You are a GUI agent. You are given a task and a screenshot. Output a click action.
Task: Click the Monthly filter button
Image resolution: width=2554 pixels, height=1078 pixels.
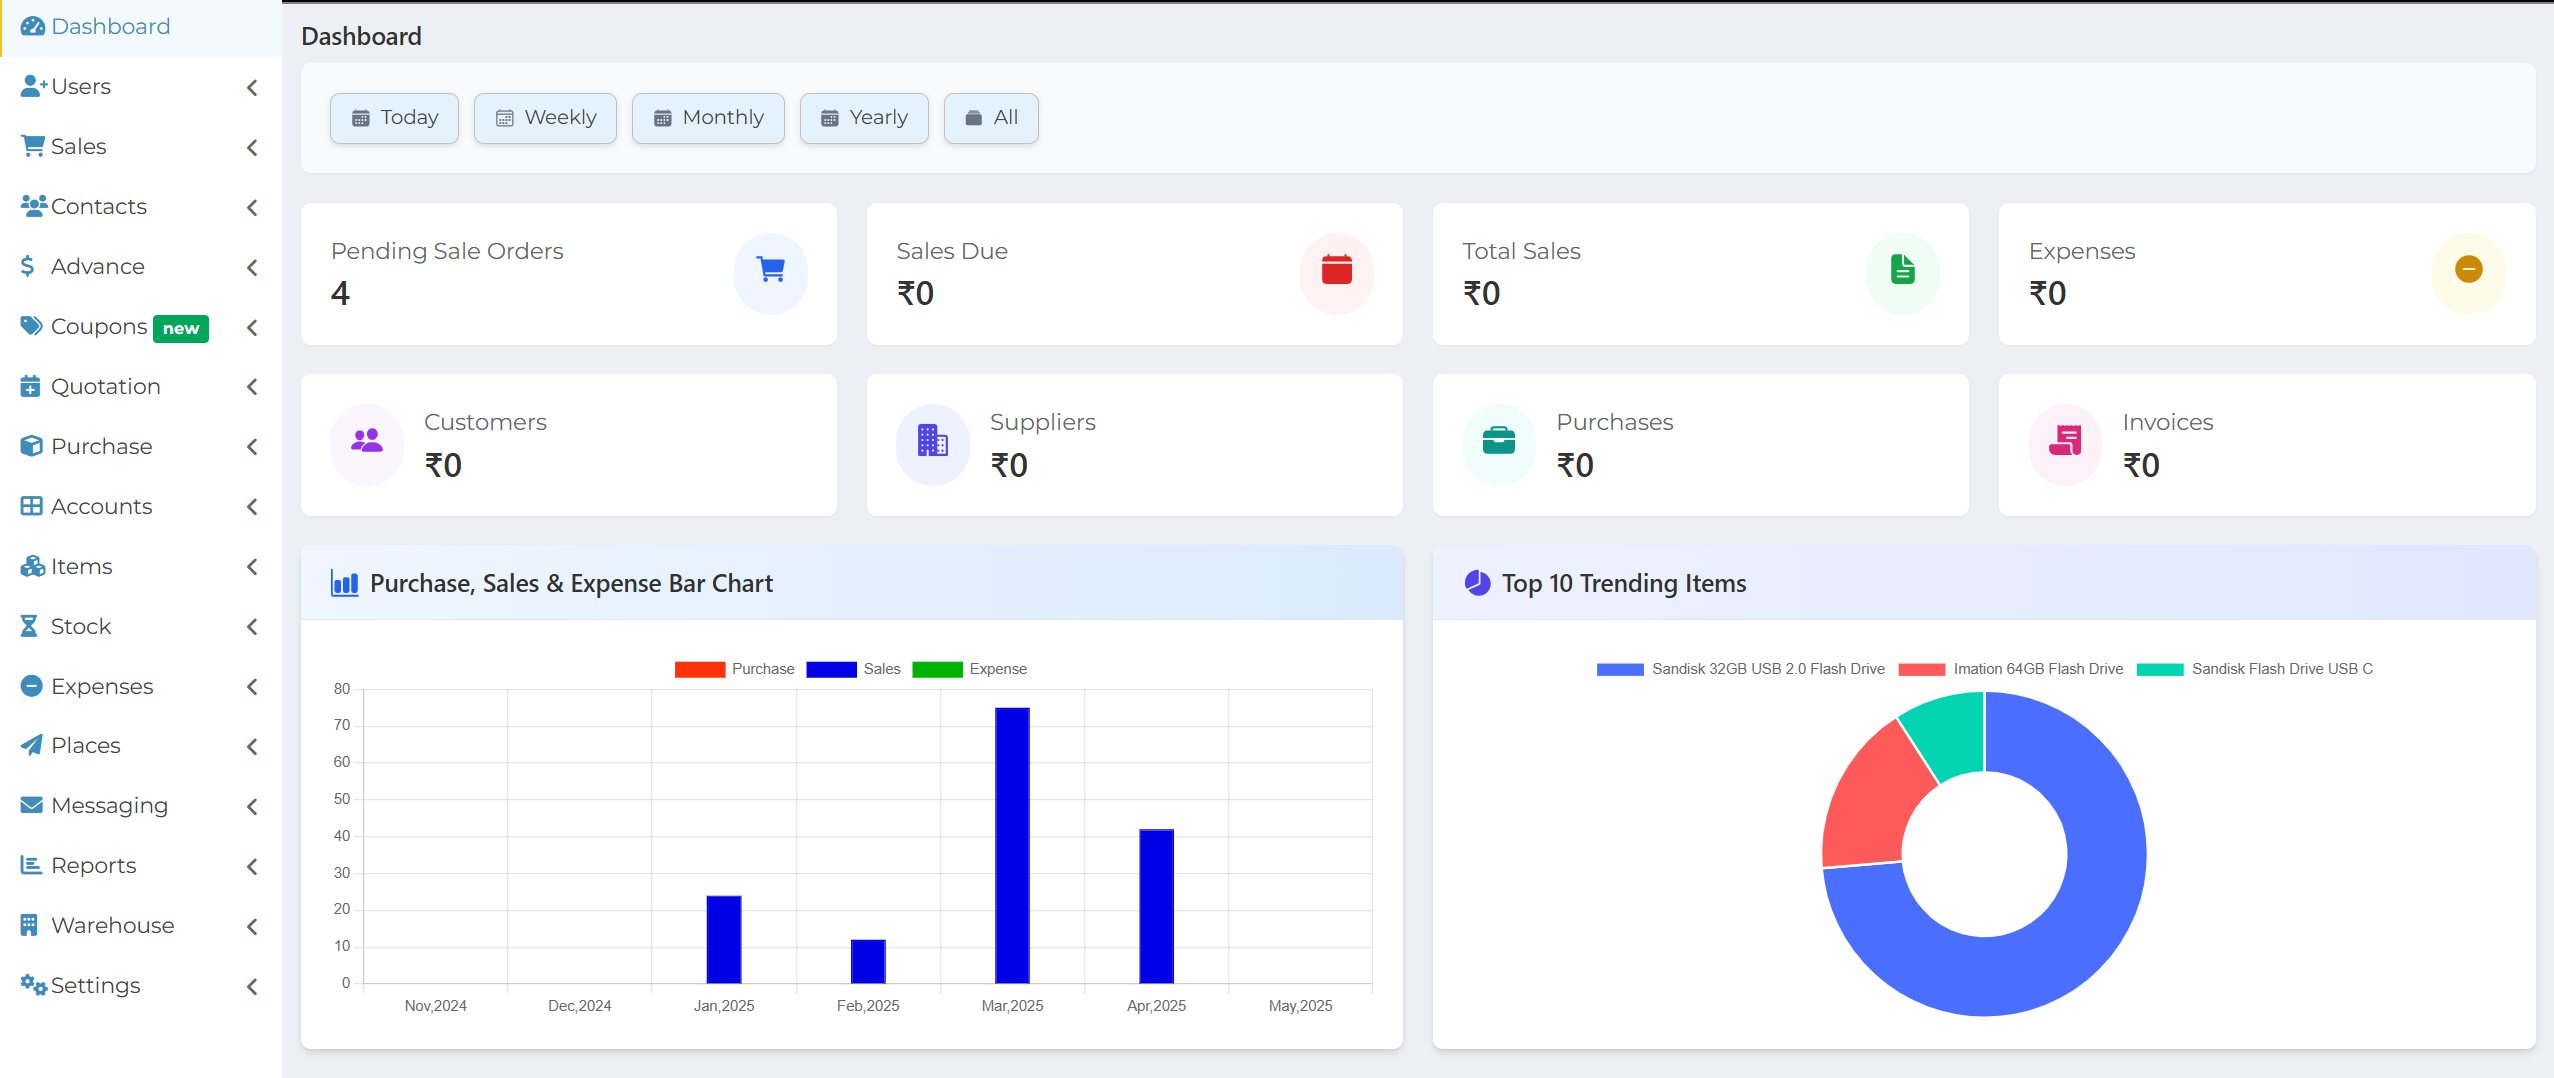click(x=708, y=117)
